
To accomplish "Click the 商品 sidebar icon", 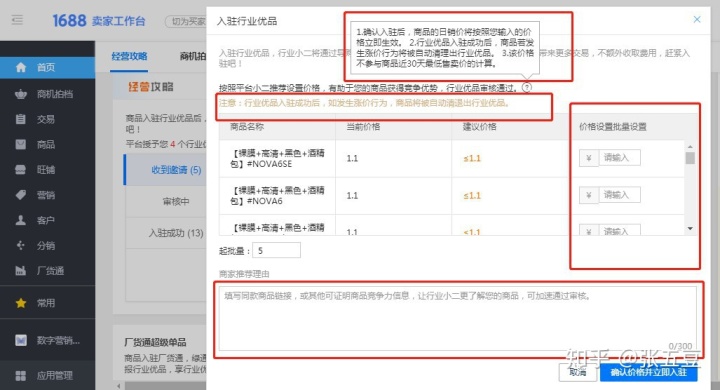I will (x=21, y=145).
